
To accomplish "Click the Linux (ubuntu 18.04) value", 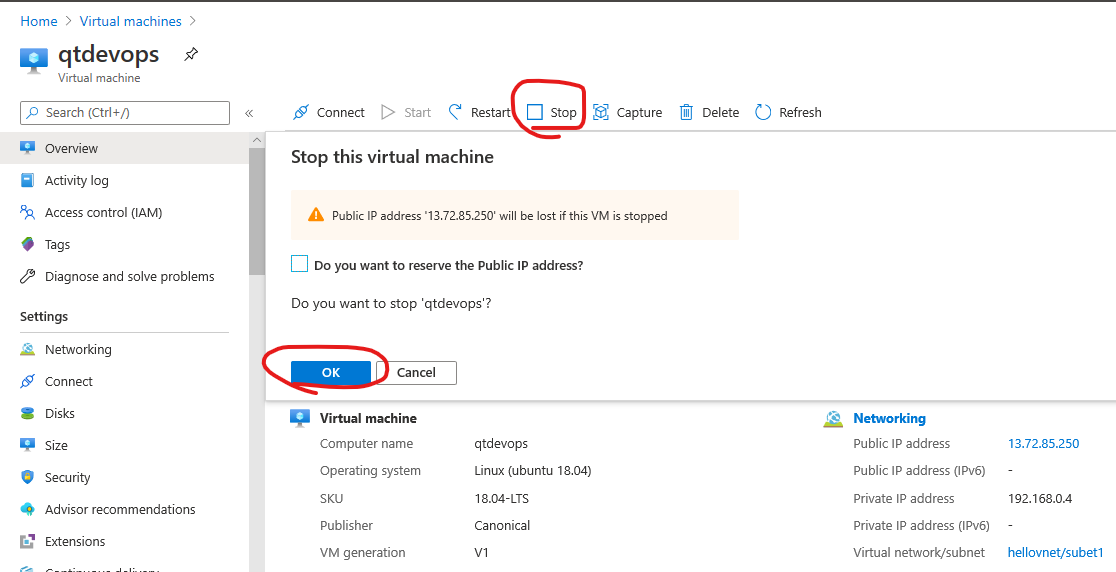I will pos(532,470).
